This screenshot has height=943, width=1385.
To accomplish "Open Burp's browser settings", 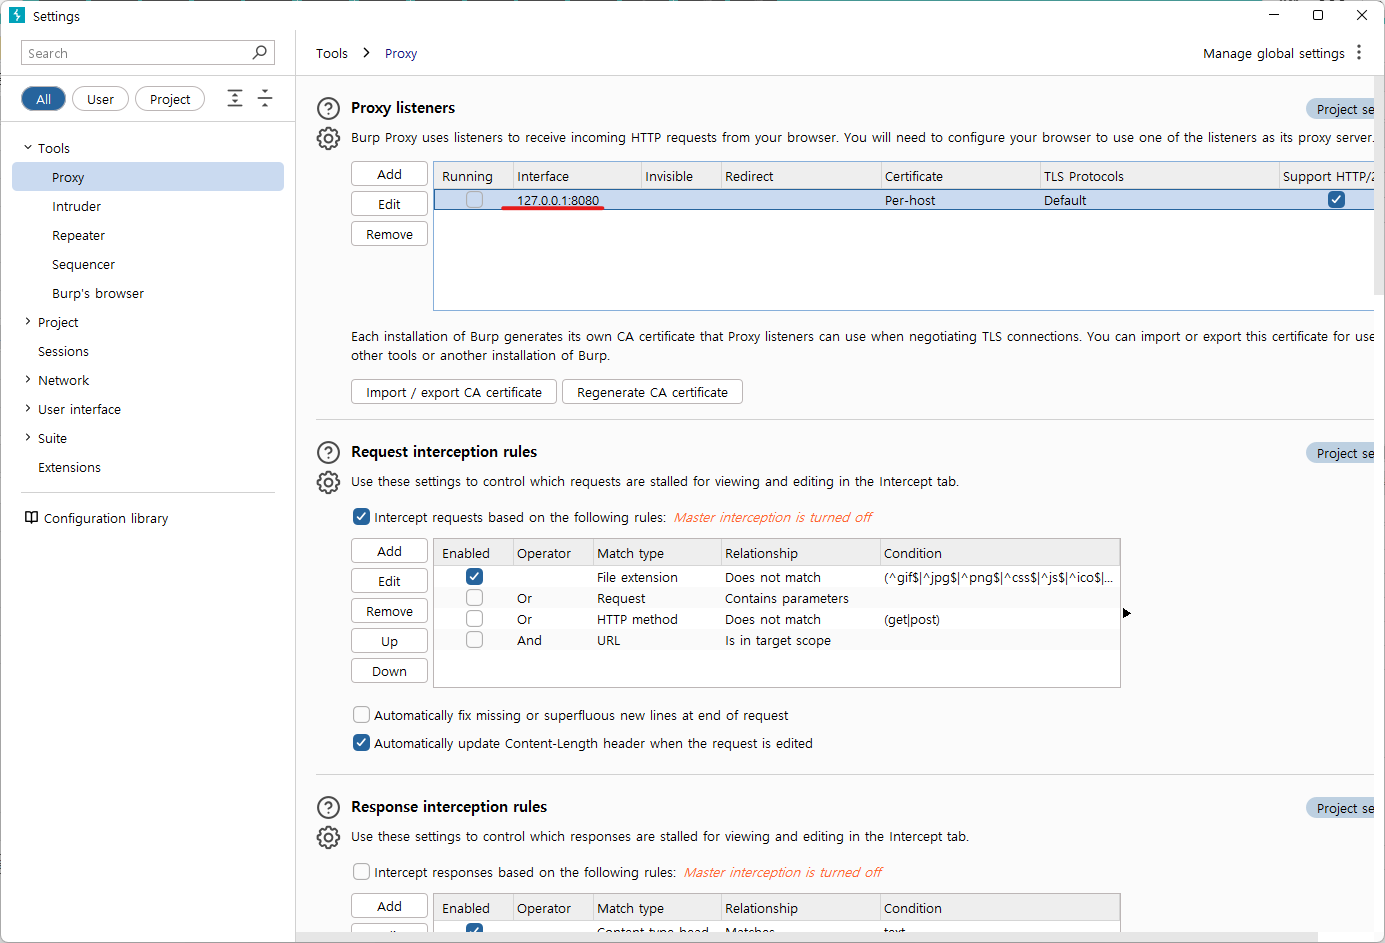I will click(x=98, y=293).
